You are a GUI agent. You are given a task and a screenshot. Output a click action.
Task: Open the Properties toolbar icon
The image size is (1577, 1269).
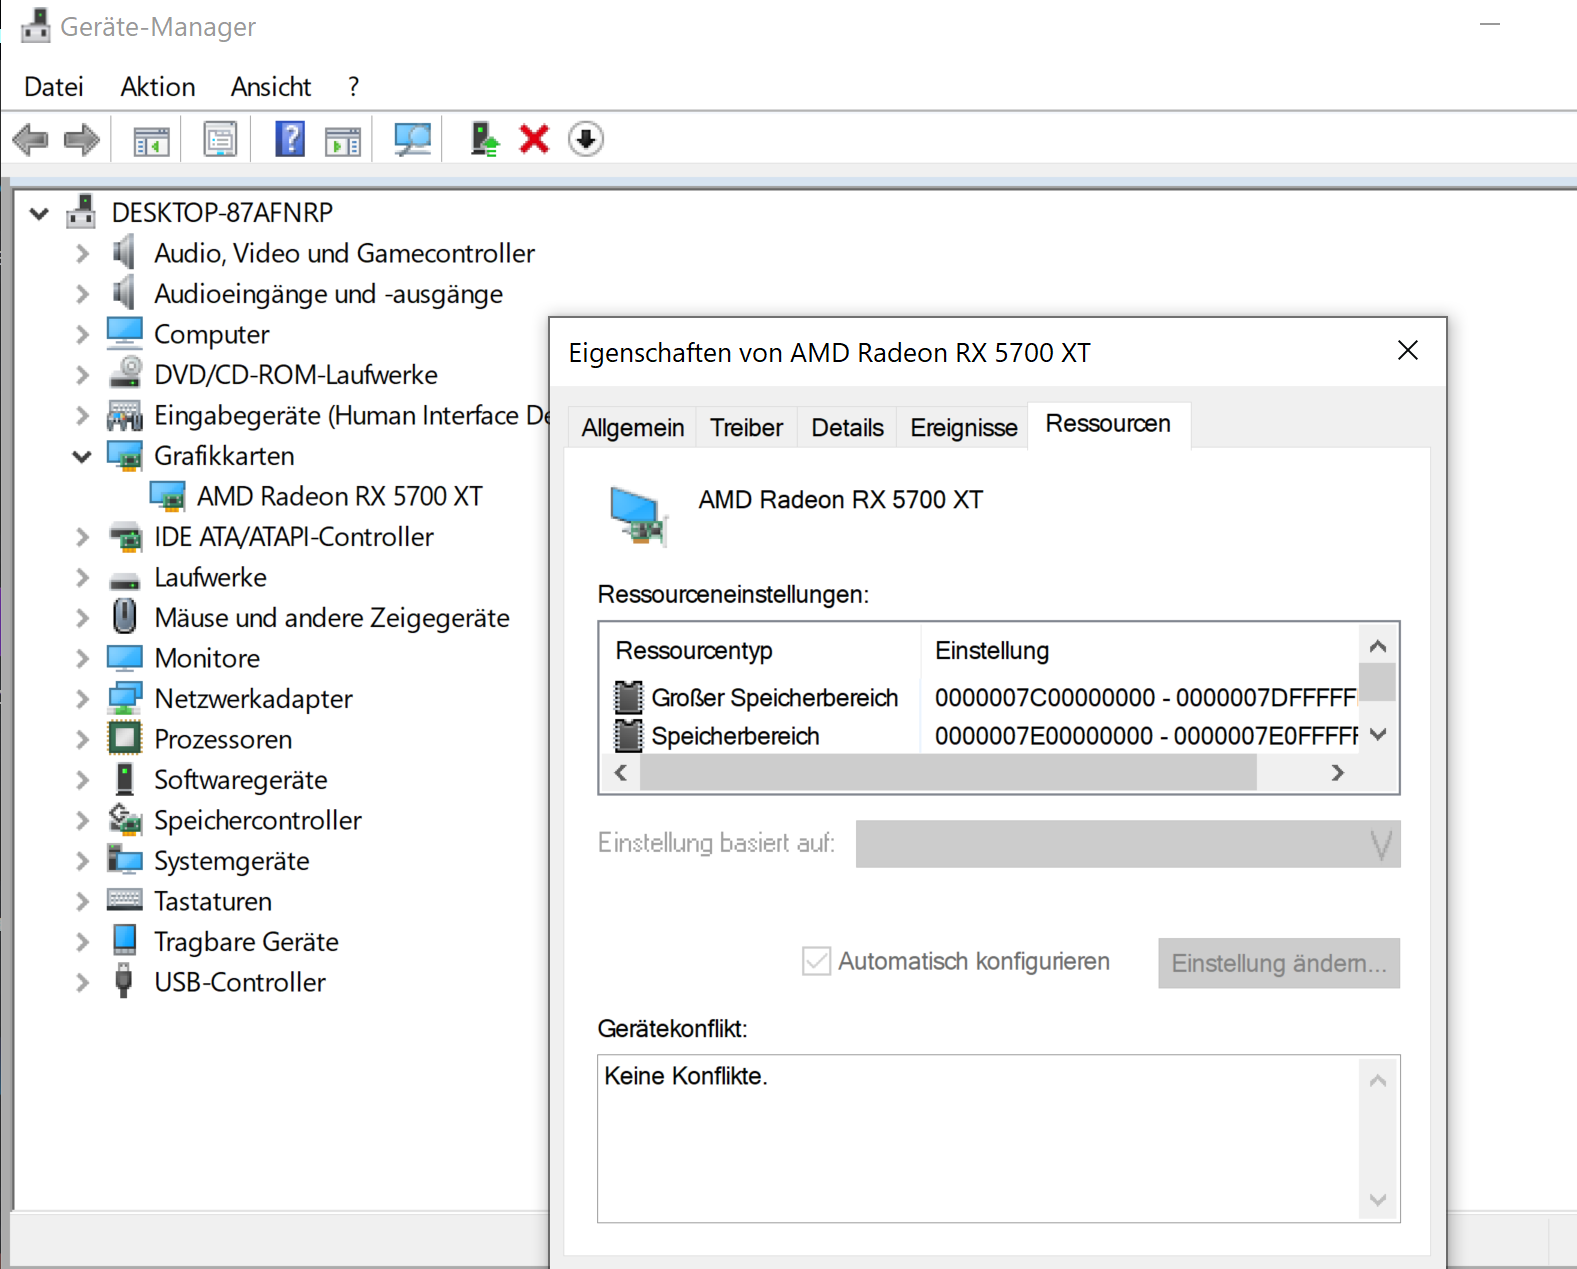tap(220, 139)
